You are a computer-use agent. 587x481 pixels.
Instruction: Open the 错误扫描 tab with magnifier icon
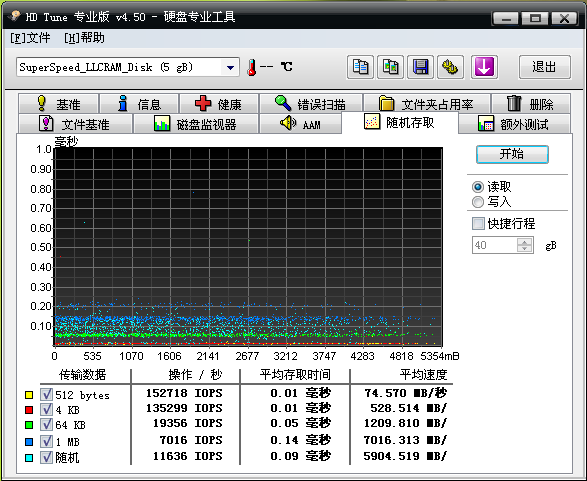click(x=311, y=104)
